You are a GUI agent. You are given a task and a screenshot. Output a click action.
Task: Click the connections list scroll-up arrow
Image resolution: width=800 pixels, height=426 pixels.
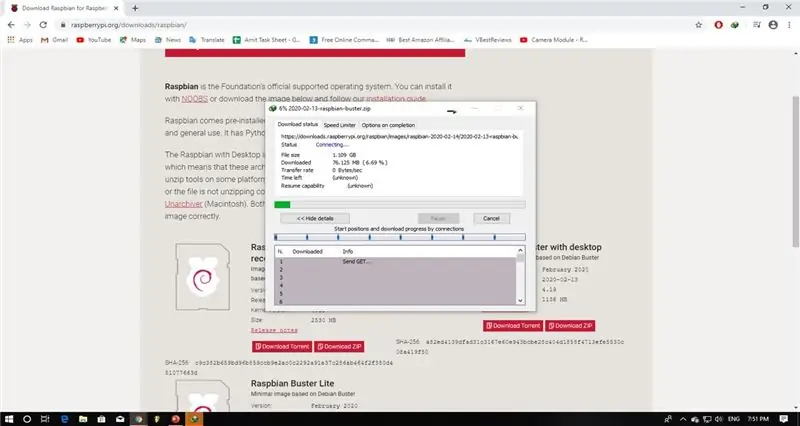point(520,250)
